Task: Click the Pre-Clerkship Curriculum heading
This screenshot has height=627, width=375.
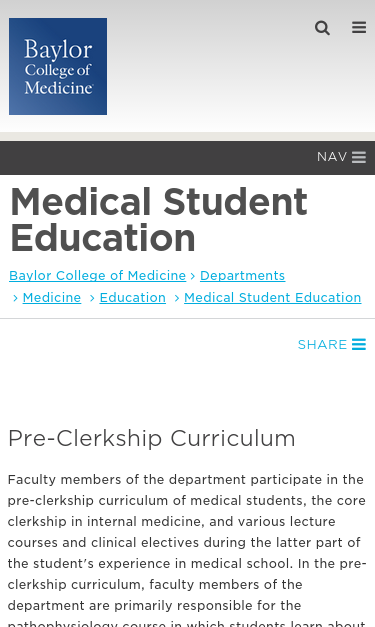Action: pos(152,438)
